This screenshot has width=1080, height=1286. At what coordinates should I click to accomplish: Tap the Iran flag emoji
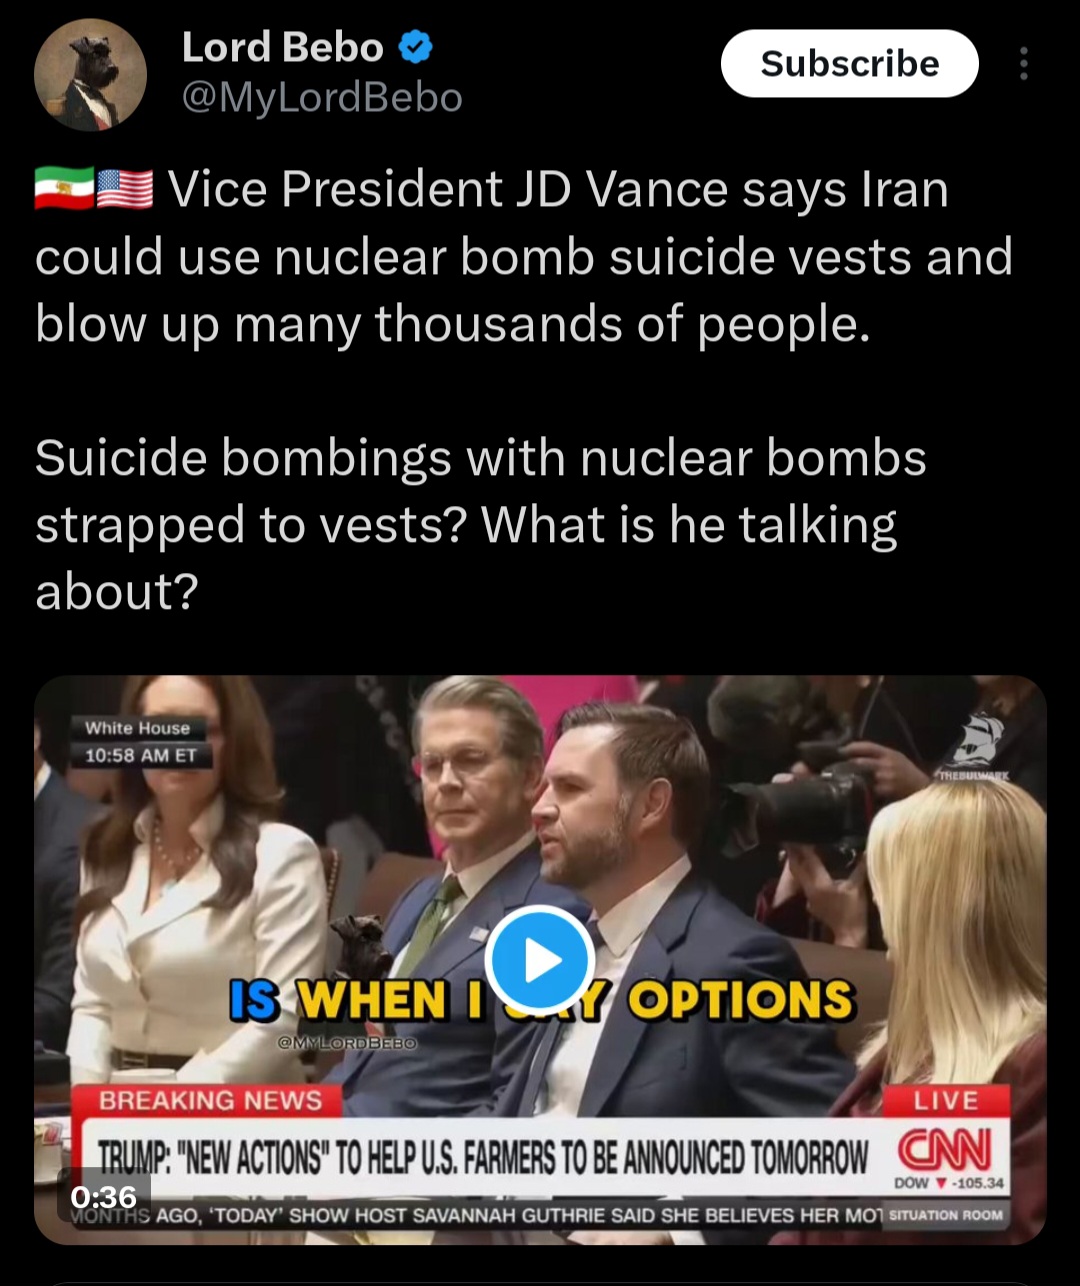tap(64, 189)
